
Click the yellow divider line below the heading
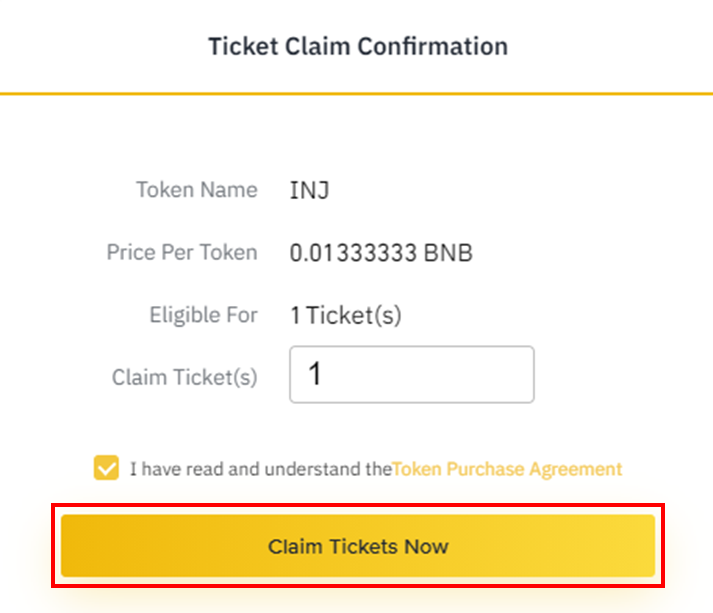click(356, 93)
